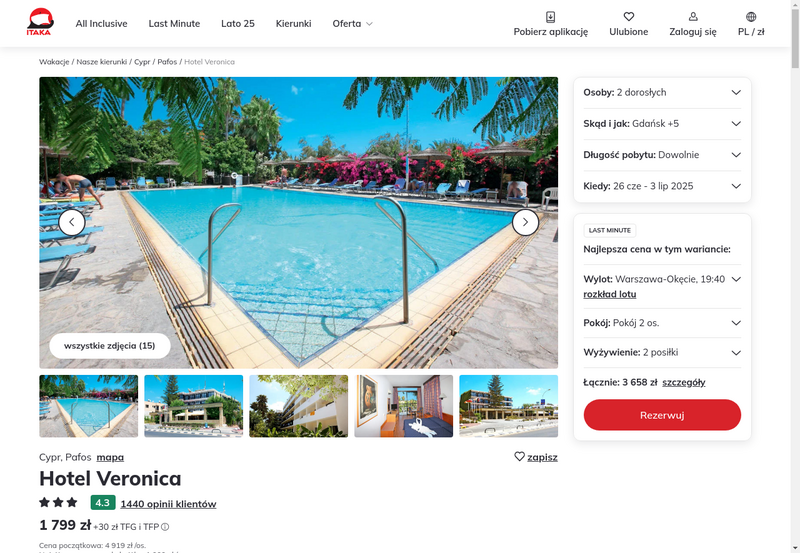The height and width of the screenshot is (553, 800).
Task: Show the next gallery photo arrow
Action: (x=525, y=222)
